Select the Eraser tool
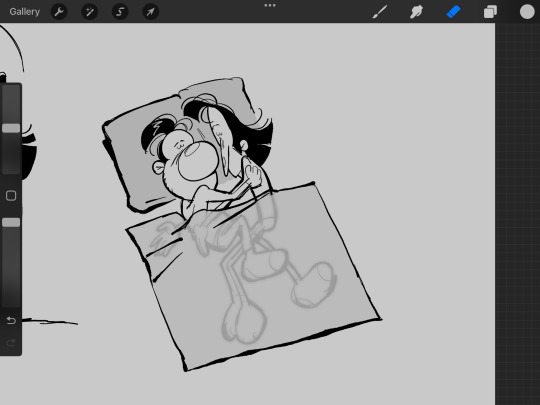Screen dimensions: 540x405 [453, 12]
